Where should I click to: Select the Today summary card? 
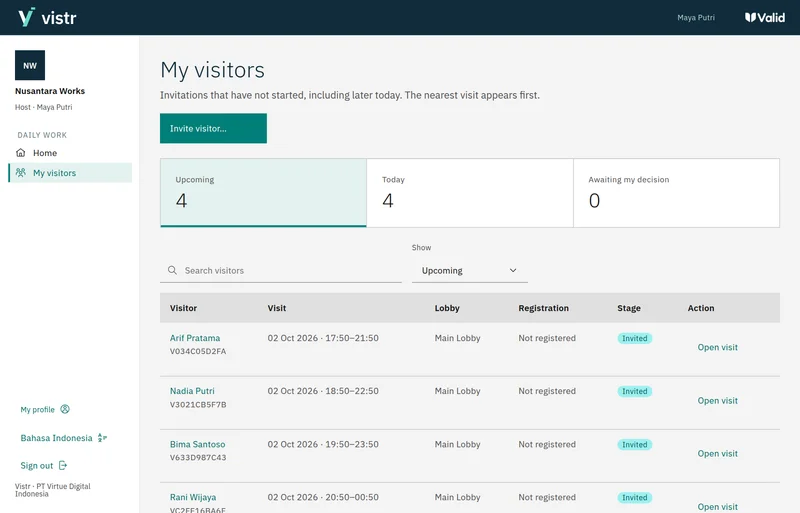470,193
